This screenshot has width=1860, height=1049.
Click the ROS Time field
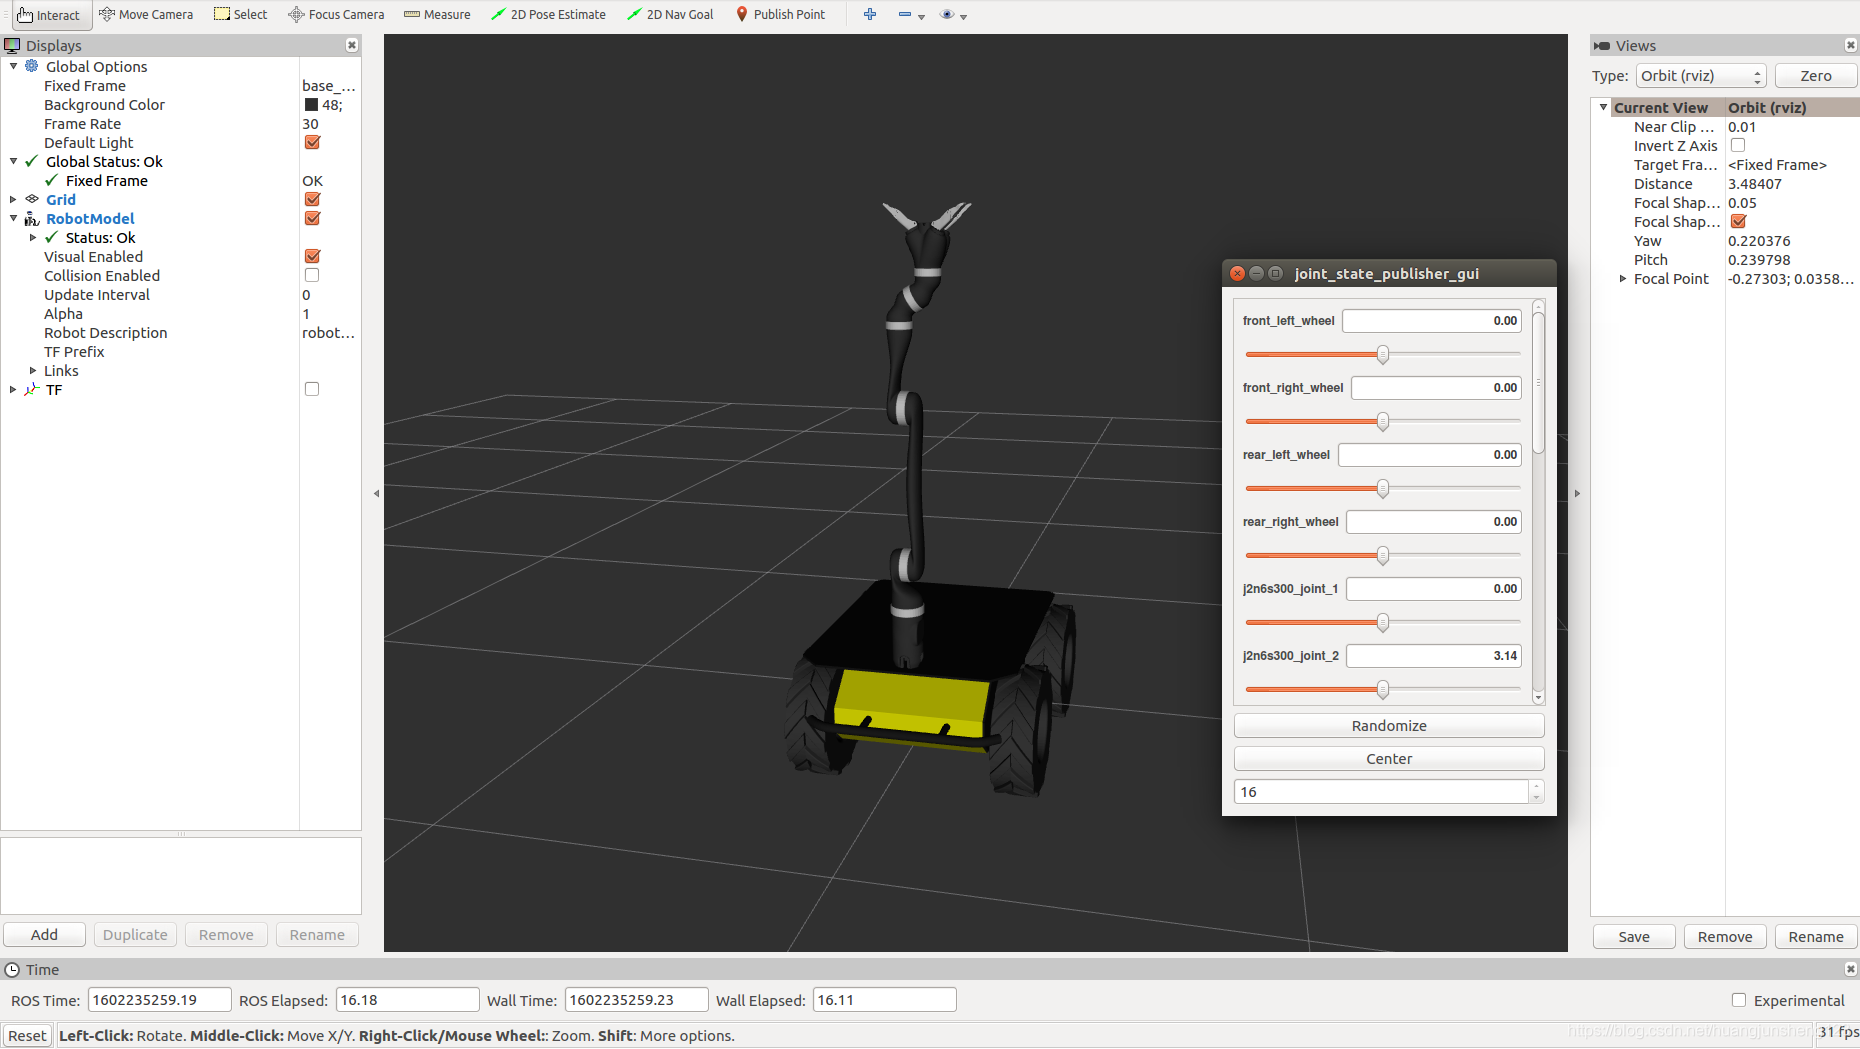[160, 1000]
